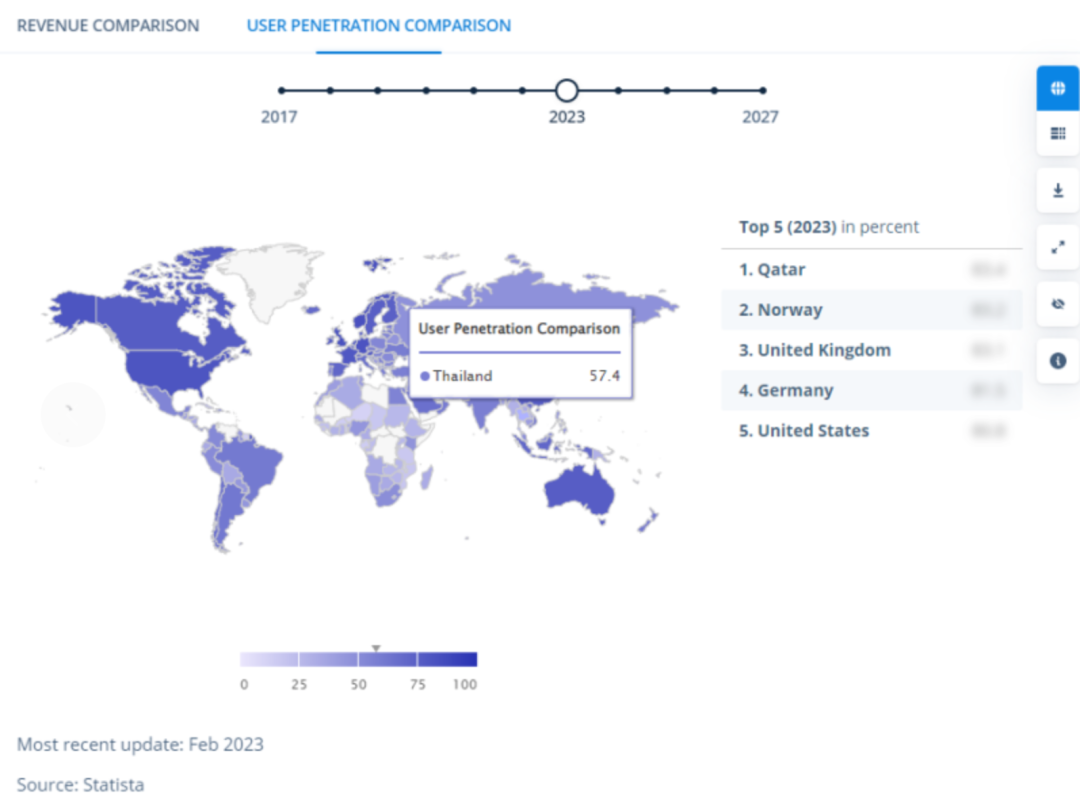Select User Penetration Comparison tab
This screenshot has height=801, width=1080.
pos(378,26)
